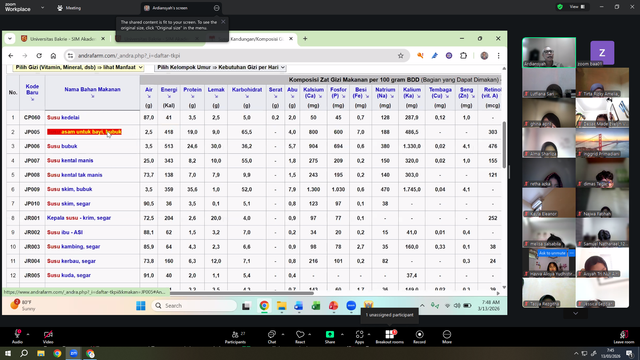The height and width of the screenshot is (360, 640).
Task: Click the Zoom app taskbar icon
Action: [x=74, y=353]
